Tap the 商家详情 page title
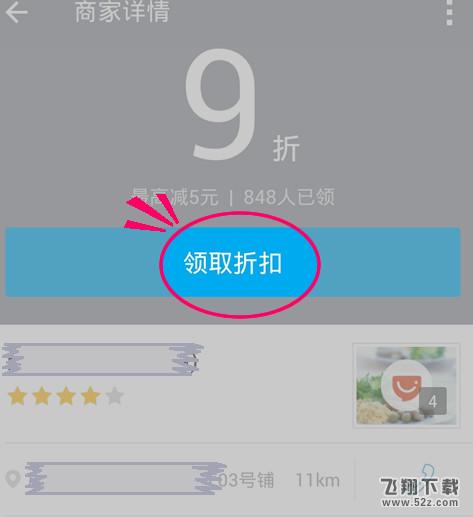Image resolution: width=473 pixels, height=517 pixels. (123, 12)
